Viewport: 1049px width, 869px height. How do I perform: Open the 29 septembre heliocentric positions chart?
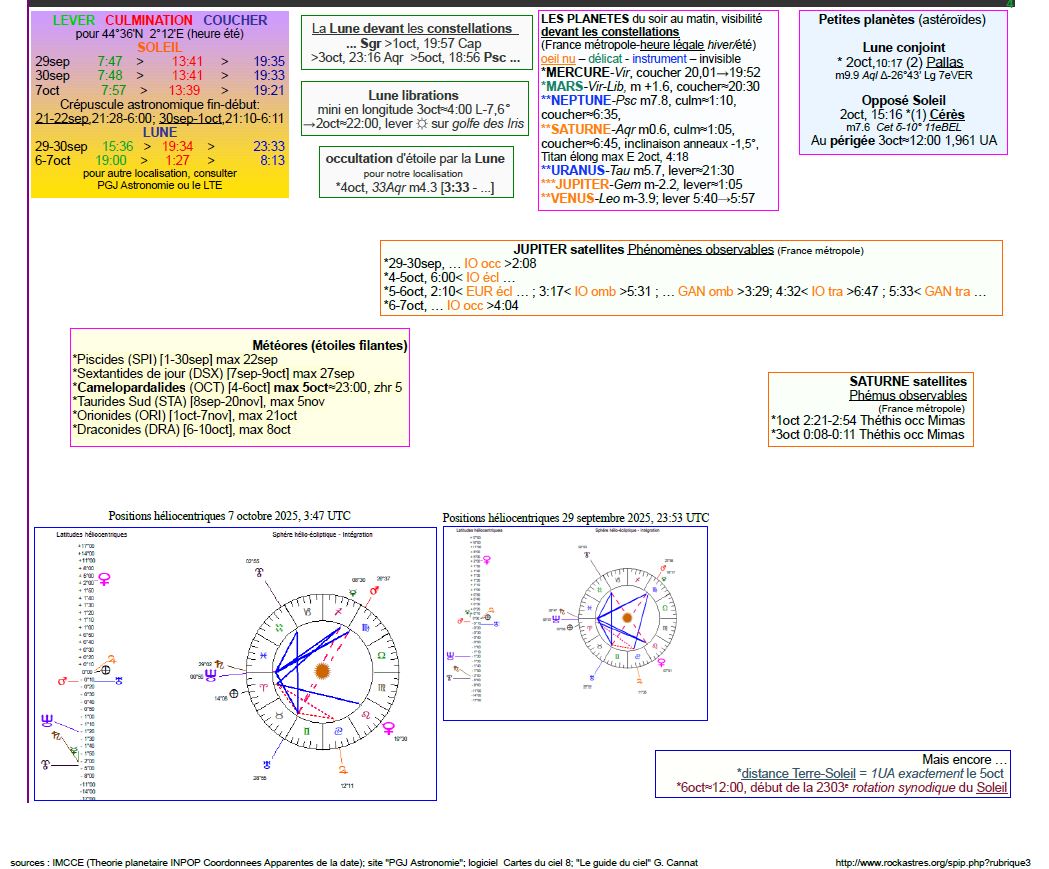point(575,622)
